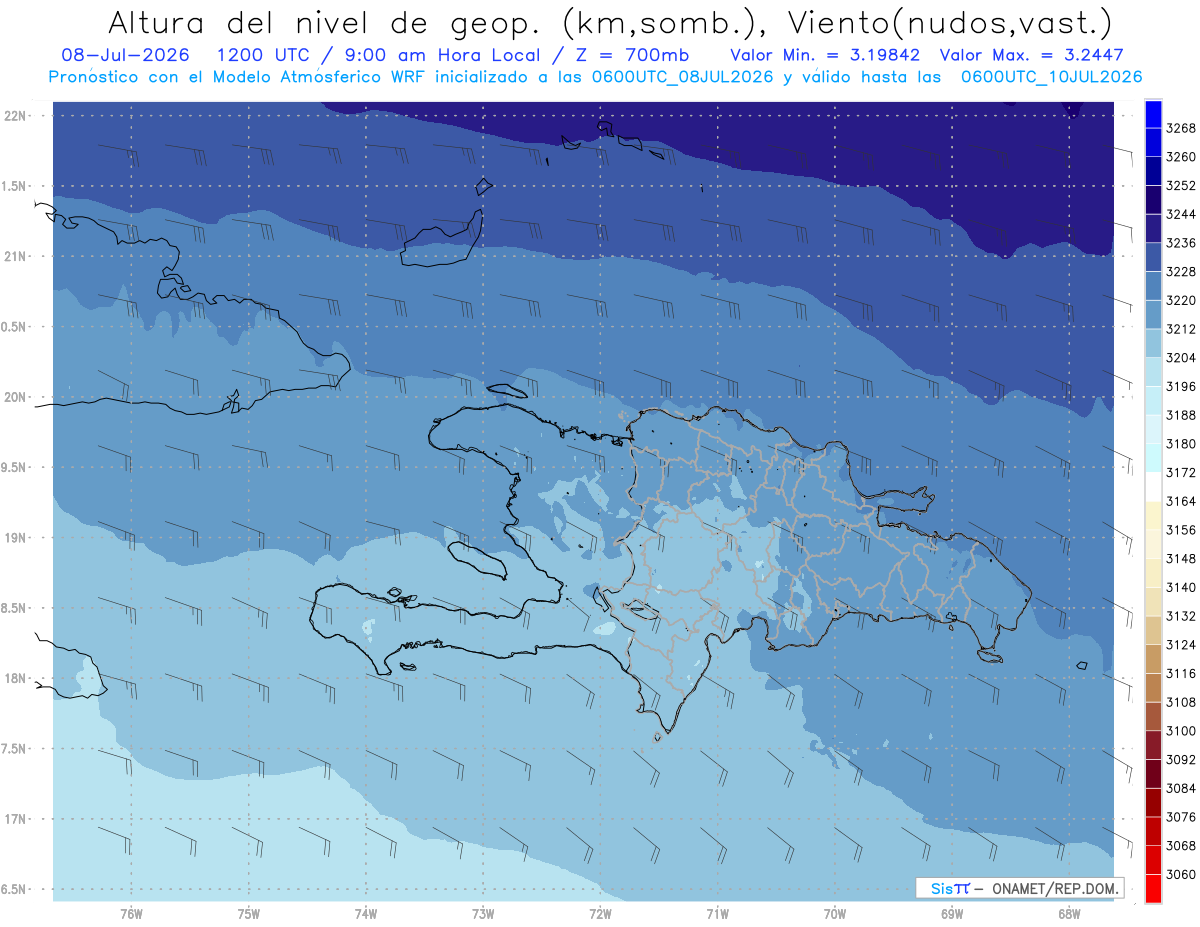The width and height of the screenshot is (1200, 927).
Task: Click the legend value '3180'
Action: 1181,444
